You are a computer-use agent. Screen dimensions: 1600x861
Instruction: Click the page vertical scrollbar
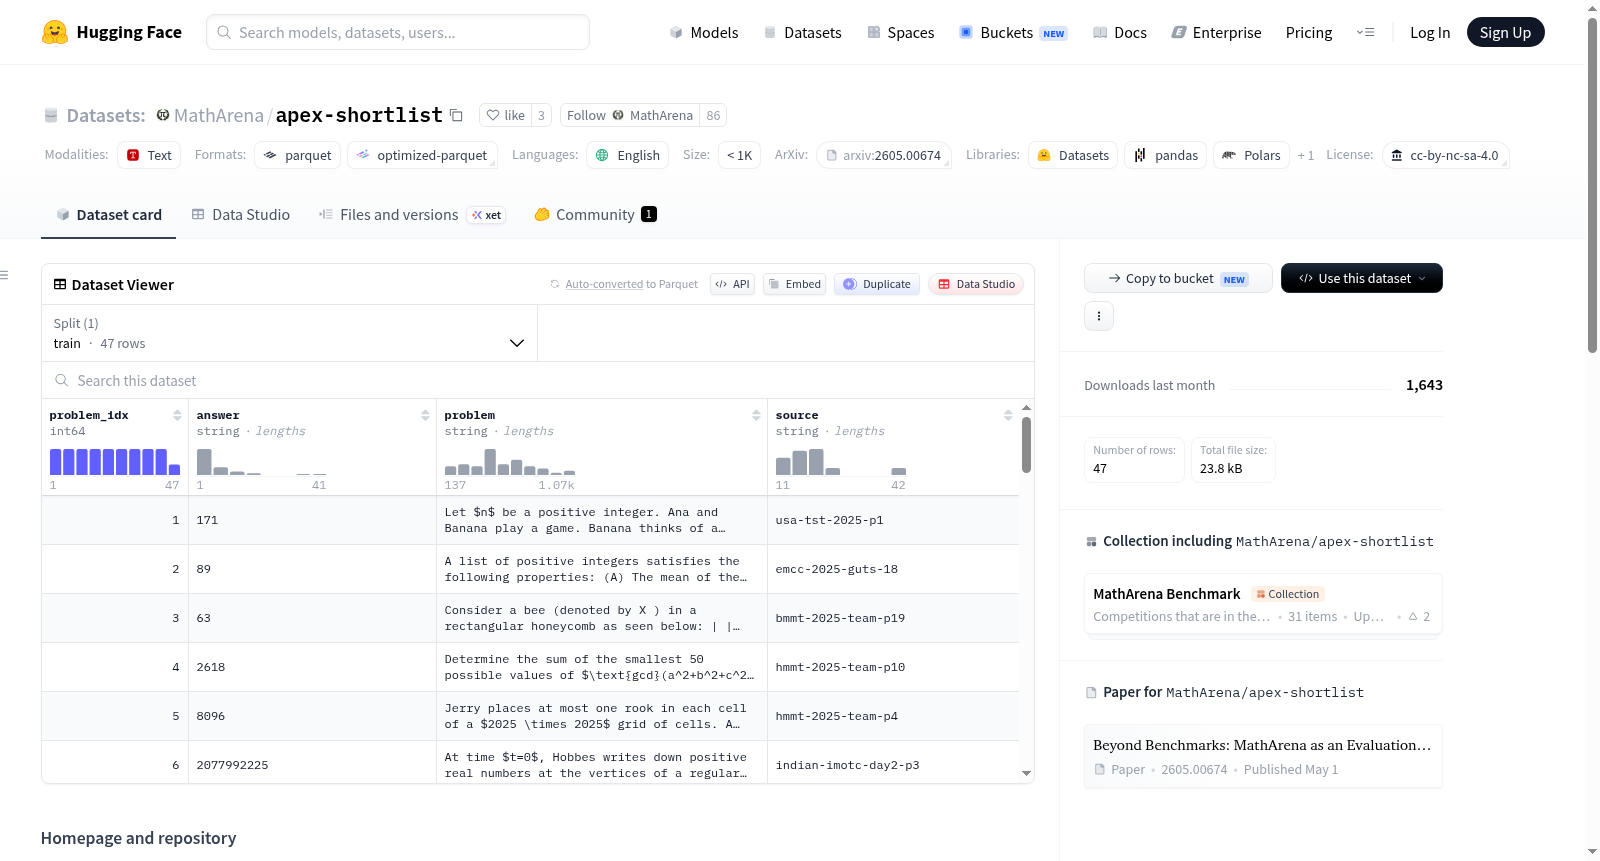[1592, 185]
